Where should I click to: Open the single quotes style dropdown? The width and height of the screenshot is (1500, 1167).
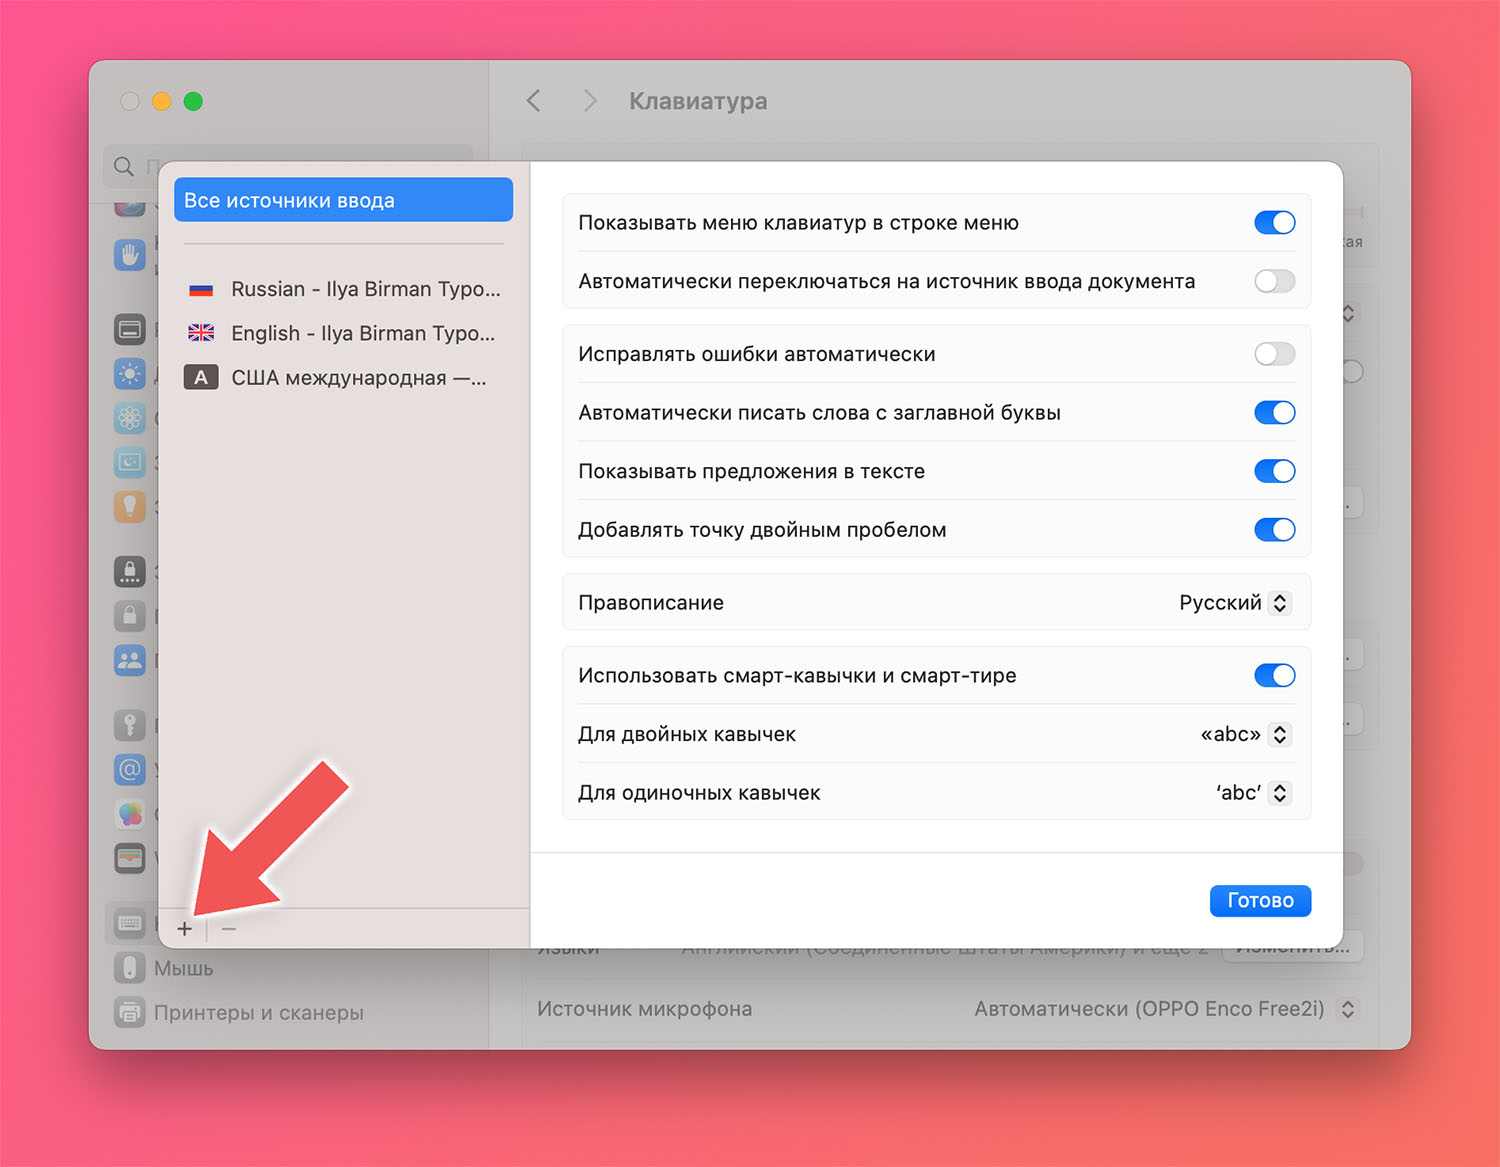[x=1253, y=793]
